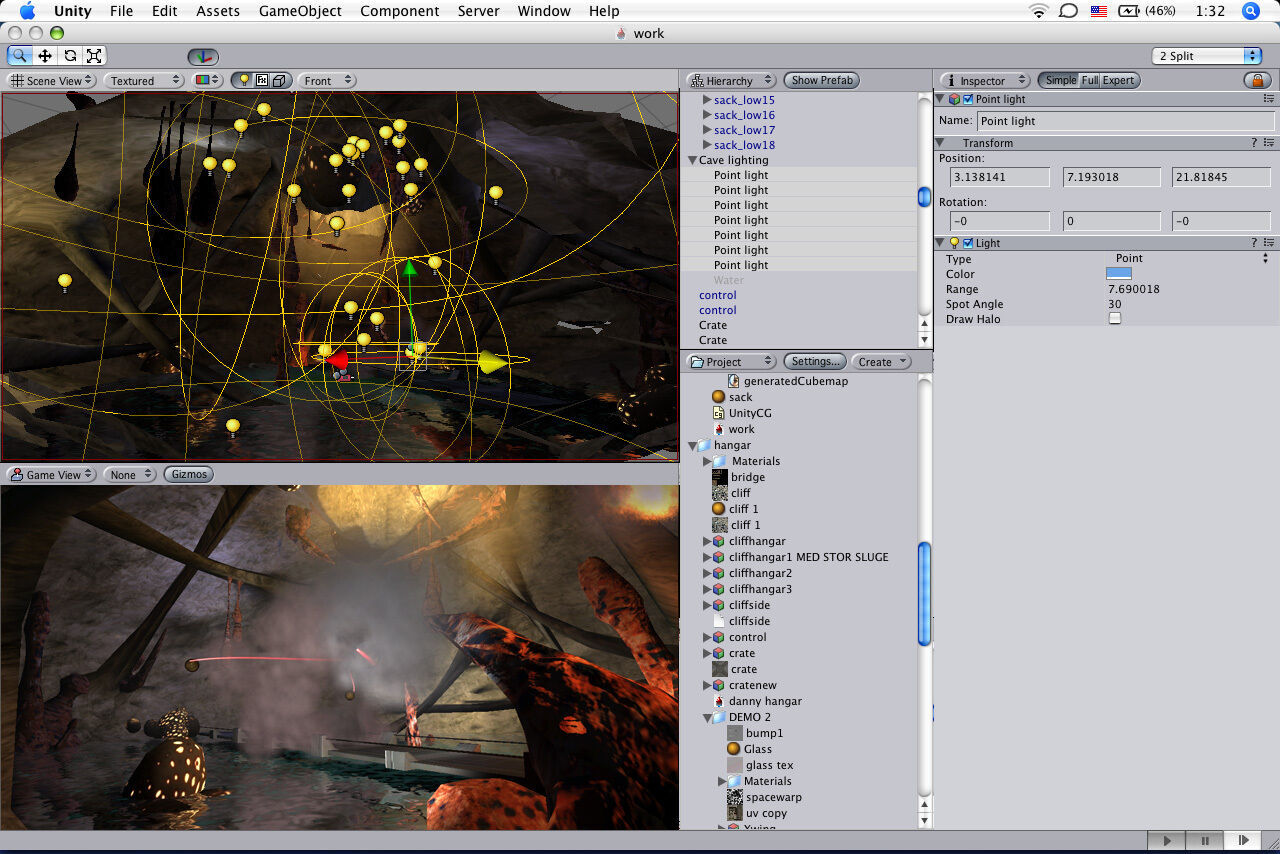Click the lightbulb lighting icon in Scene View
Screen dimensions: 1280x854
[x=243, y=81]
